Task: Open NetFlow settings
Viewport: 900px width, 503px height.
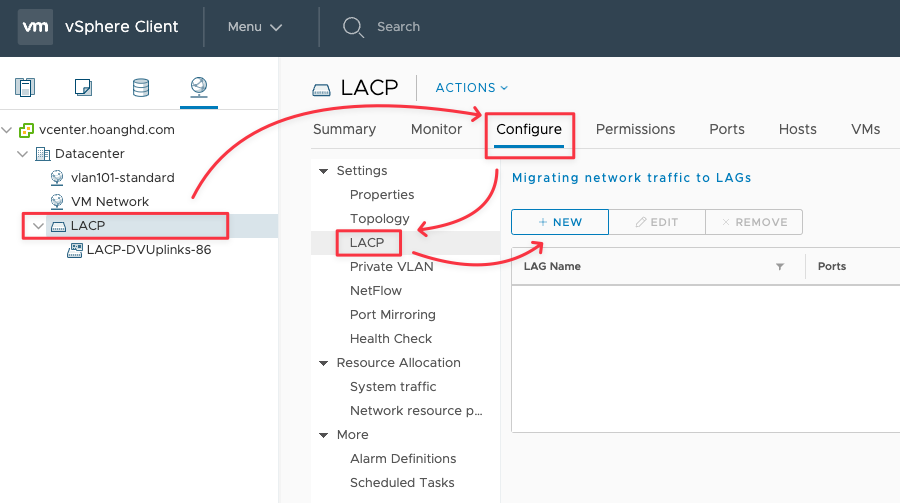Action: (375, 291)
